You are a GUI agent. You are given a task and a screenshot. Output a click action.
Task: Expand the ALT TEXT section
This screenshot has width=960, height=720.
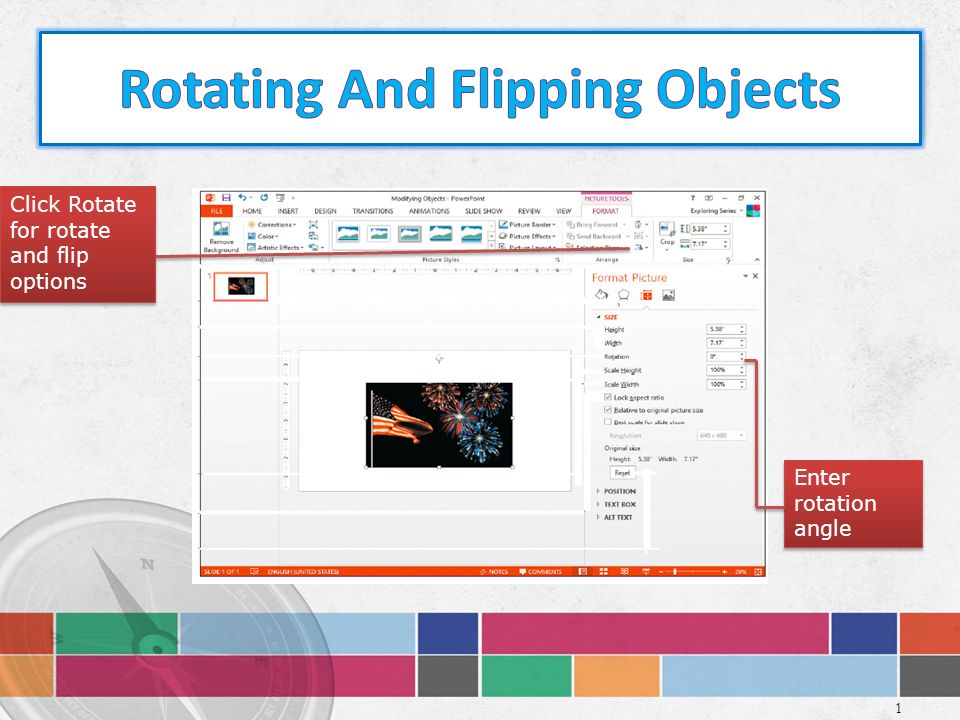point(615,517)
